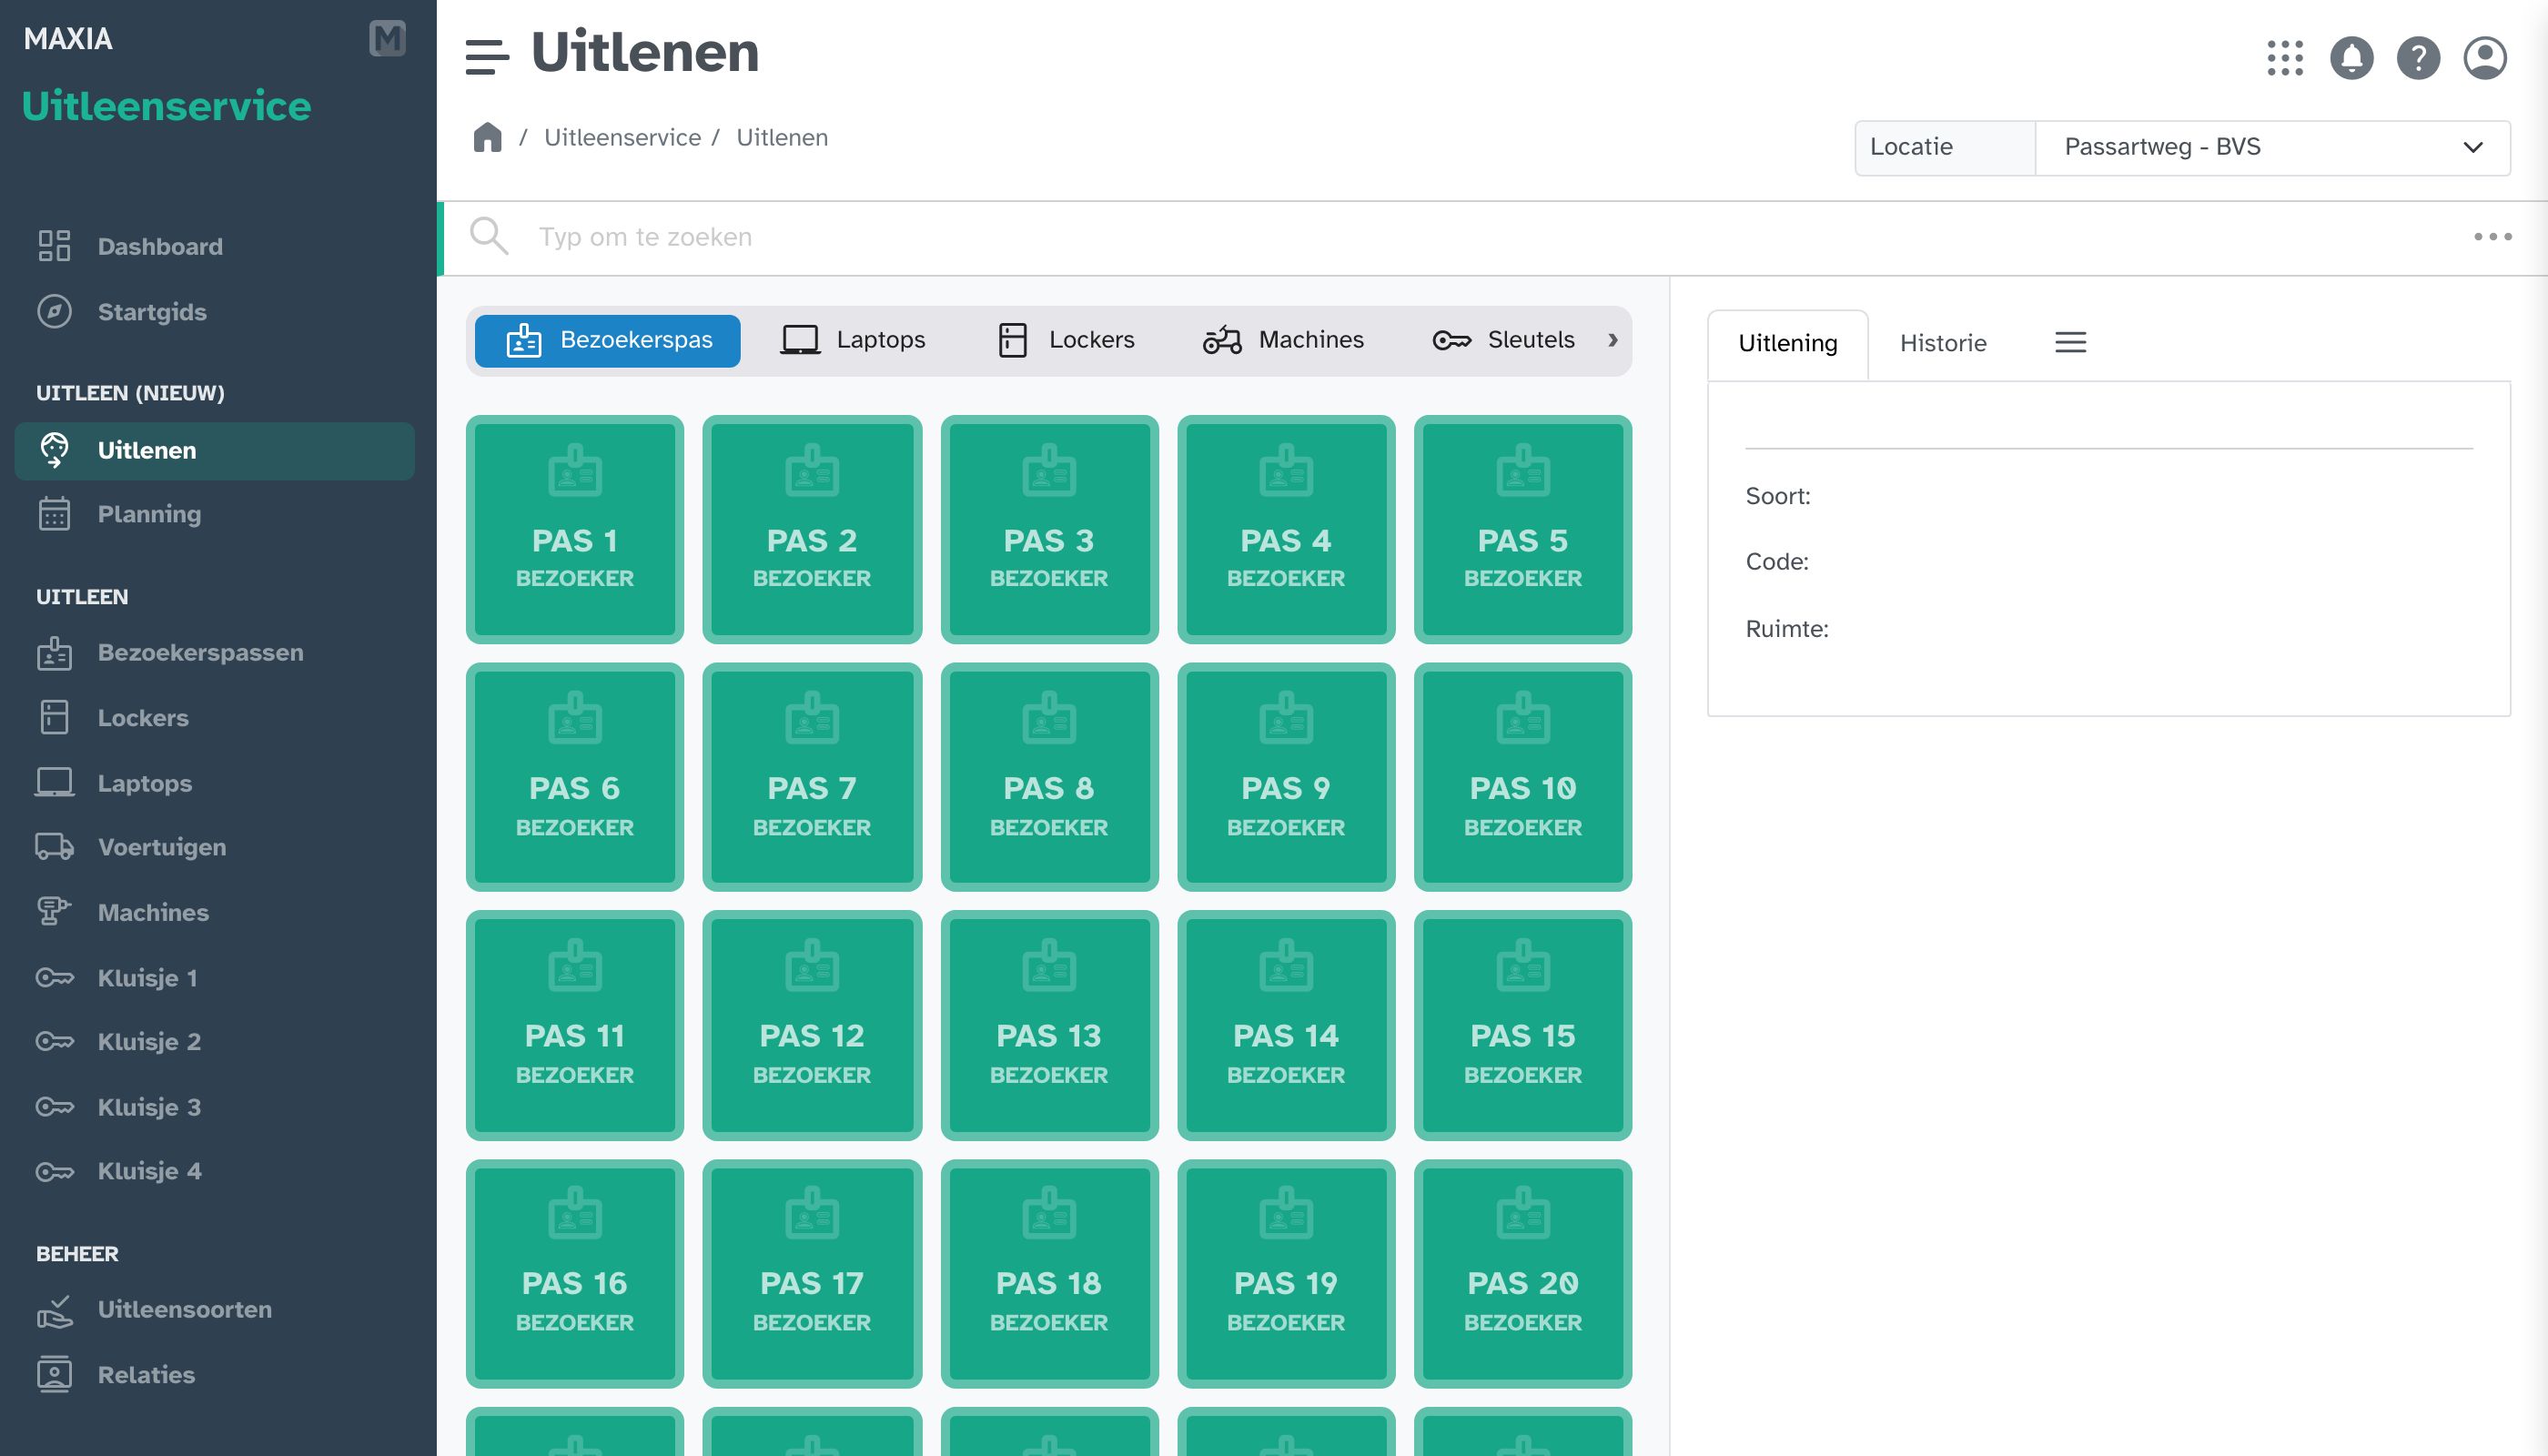Select the PAS 14 bezoeker tile
Image resolution: width=2548 pixels, height=1456 pixels.
(1285, 1025)
